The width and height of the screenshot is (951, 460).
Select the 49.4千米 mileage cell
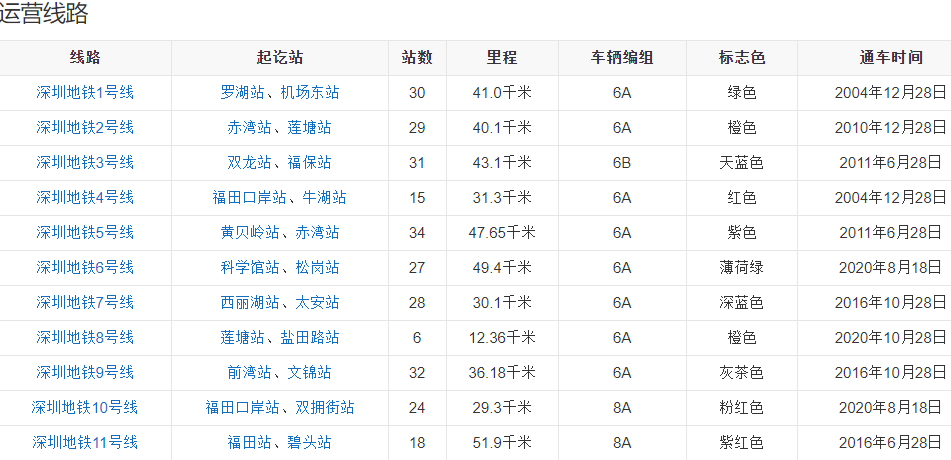coord(502,268)
